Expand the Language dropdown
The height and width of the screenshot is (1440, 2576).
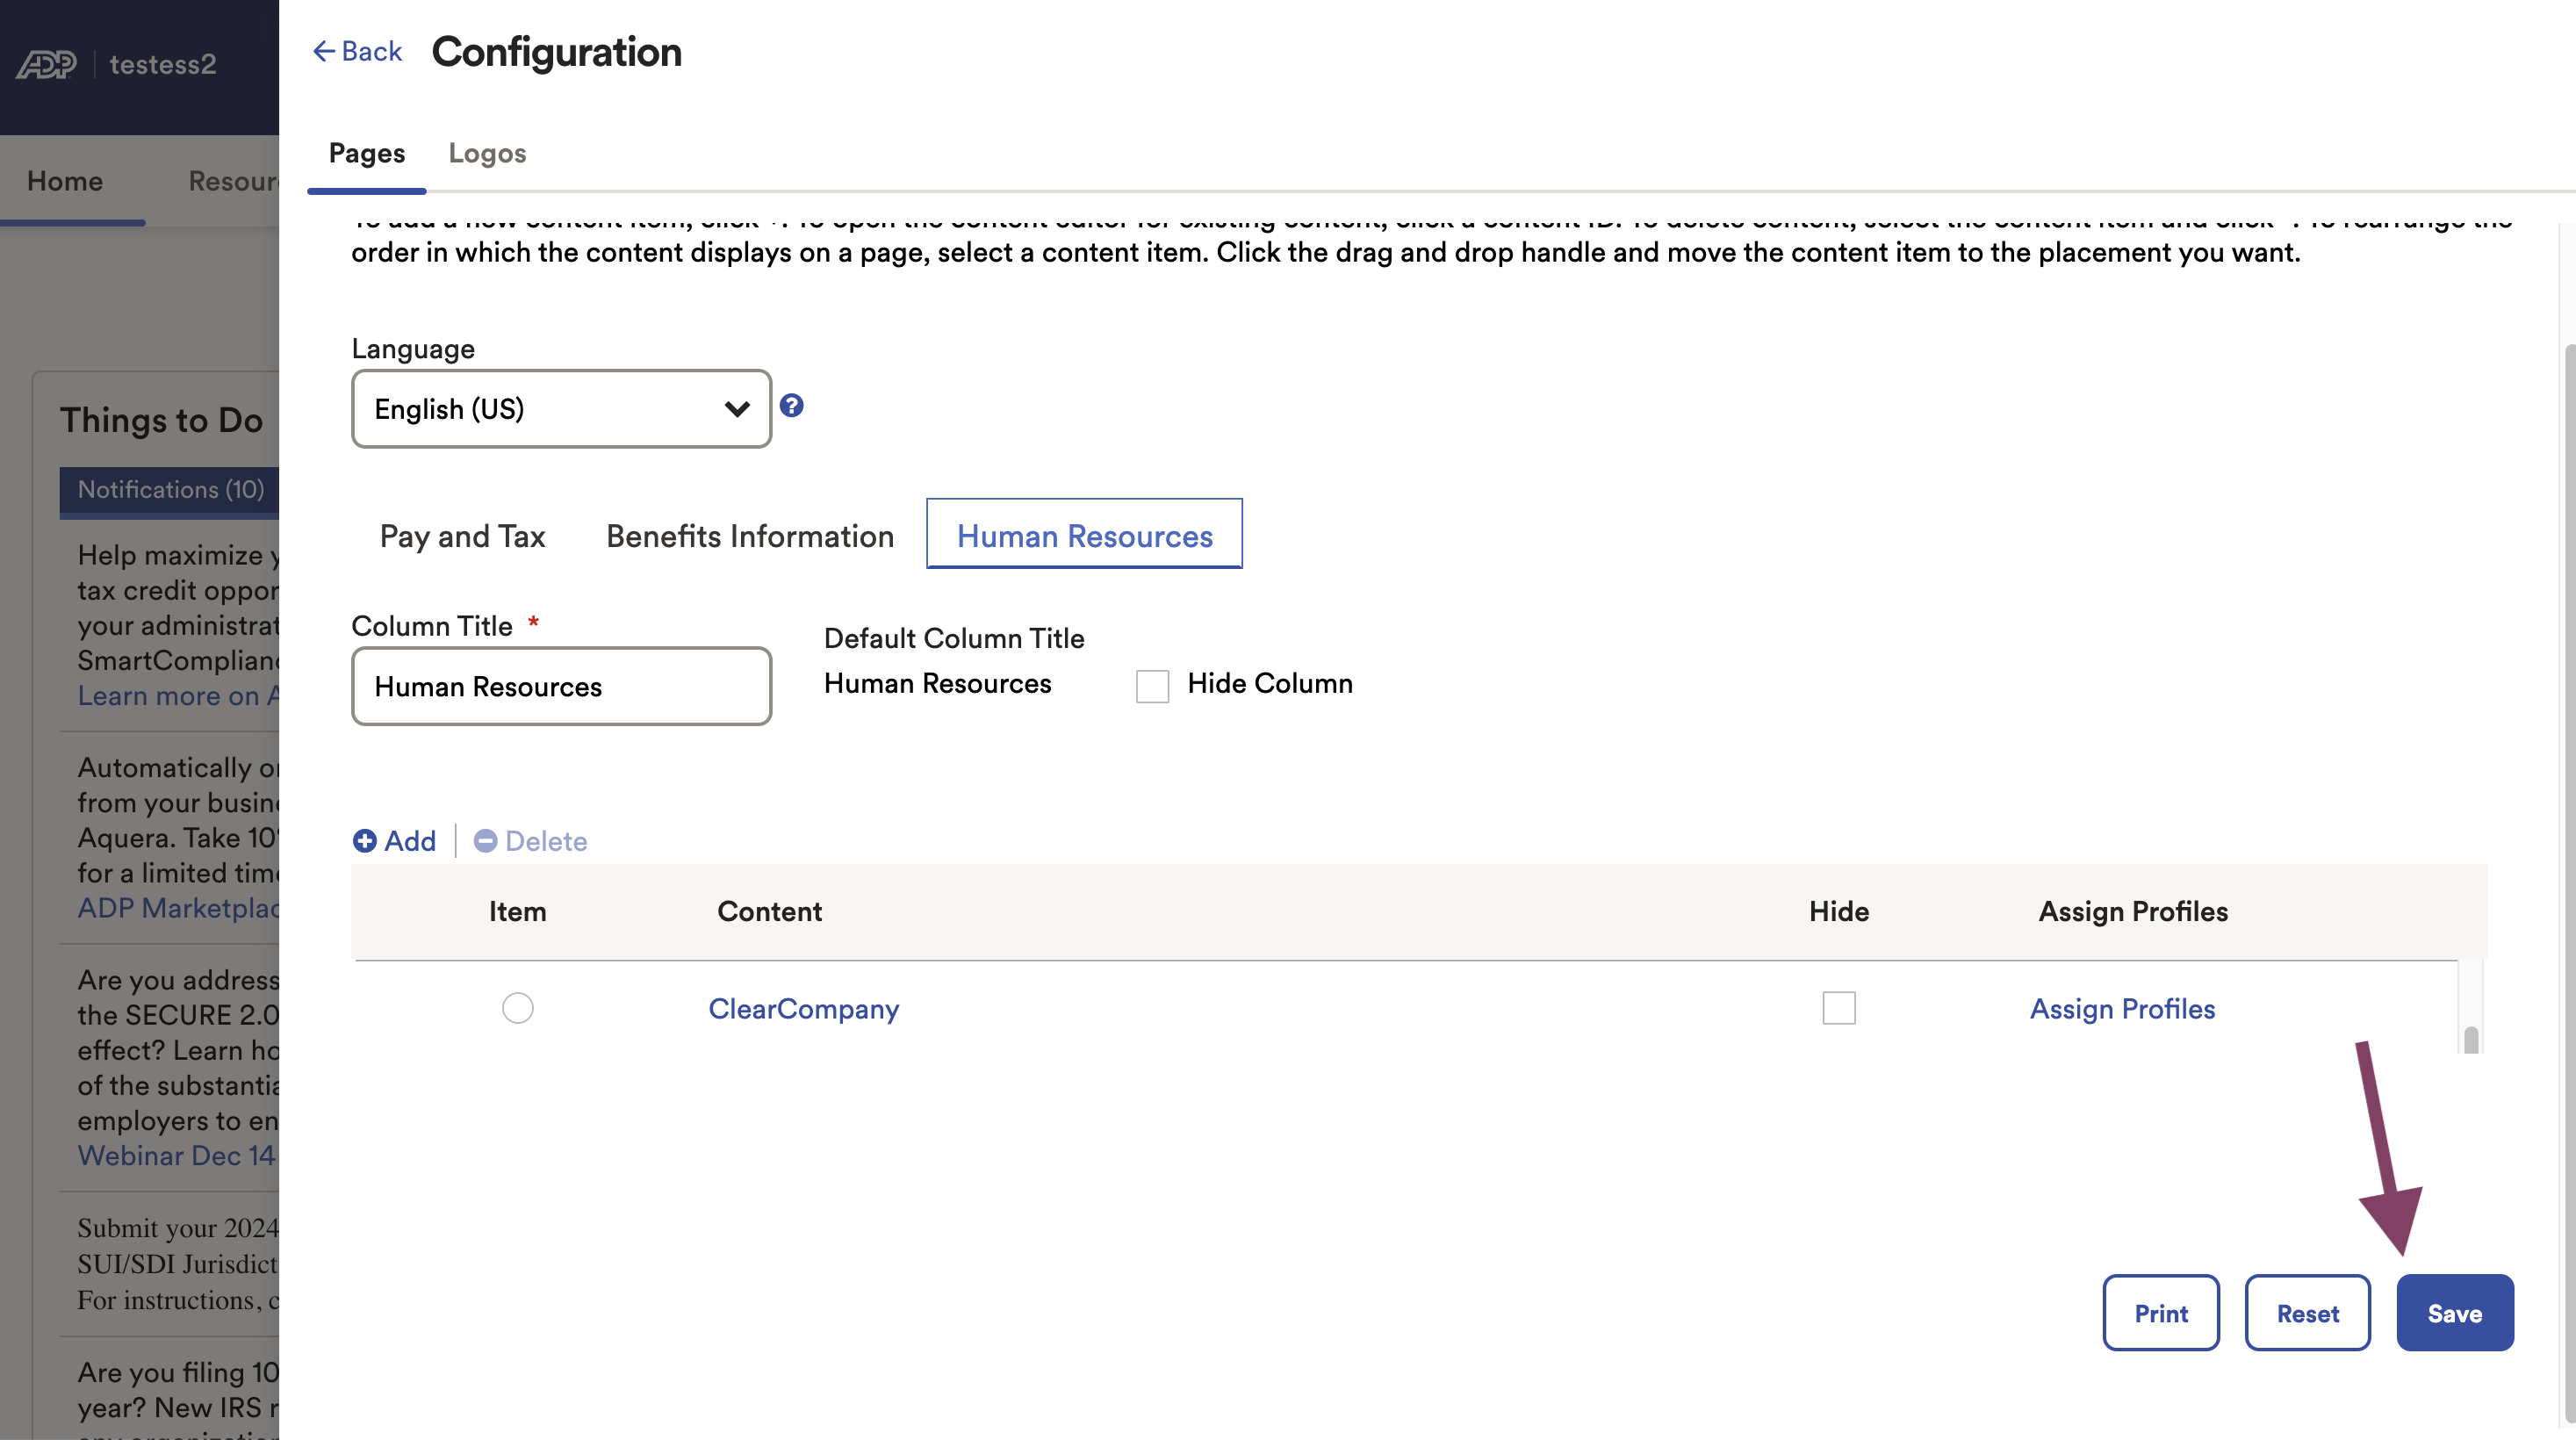pyautogui.click(x=561, y=409)
